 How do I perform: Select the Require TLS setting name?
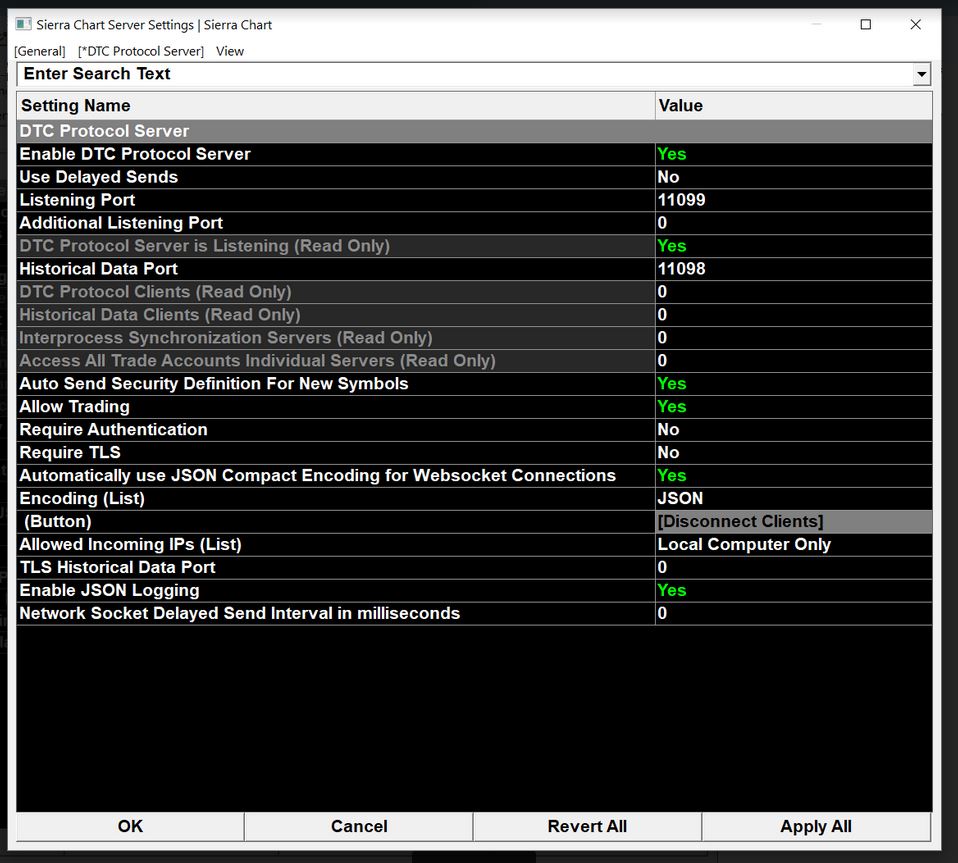[x=335, y=453]
